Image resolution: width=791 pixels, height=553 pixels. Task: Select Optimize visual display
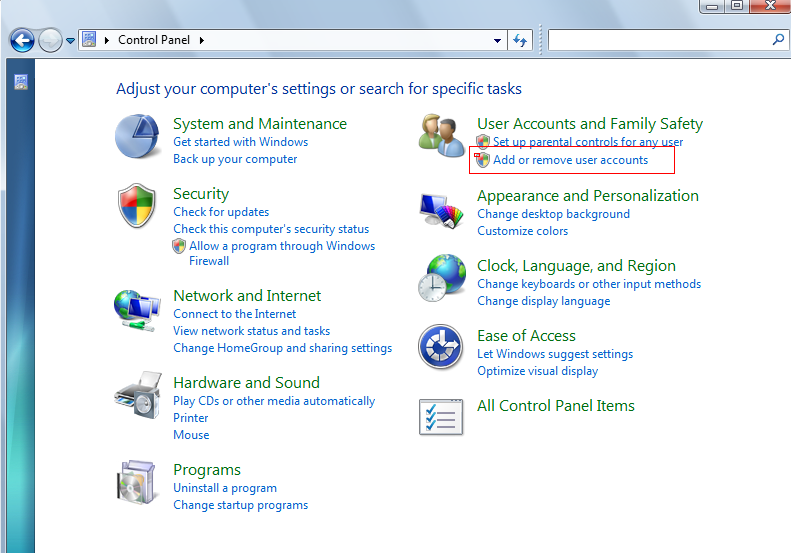pos(538,371)
